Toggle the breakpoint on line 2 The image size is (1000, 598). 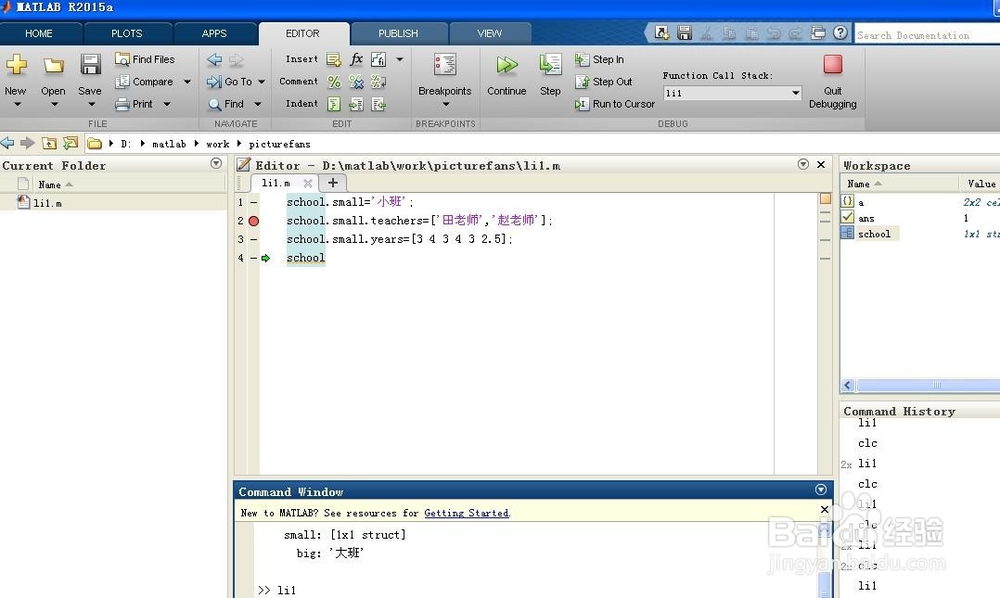254,221
